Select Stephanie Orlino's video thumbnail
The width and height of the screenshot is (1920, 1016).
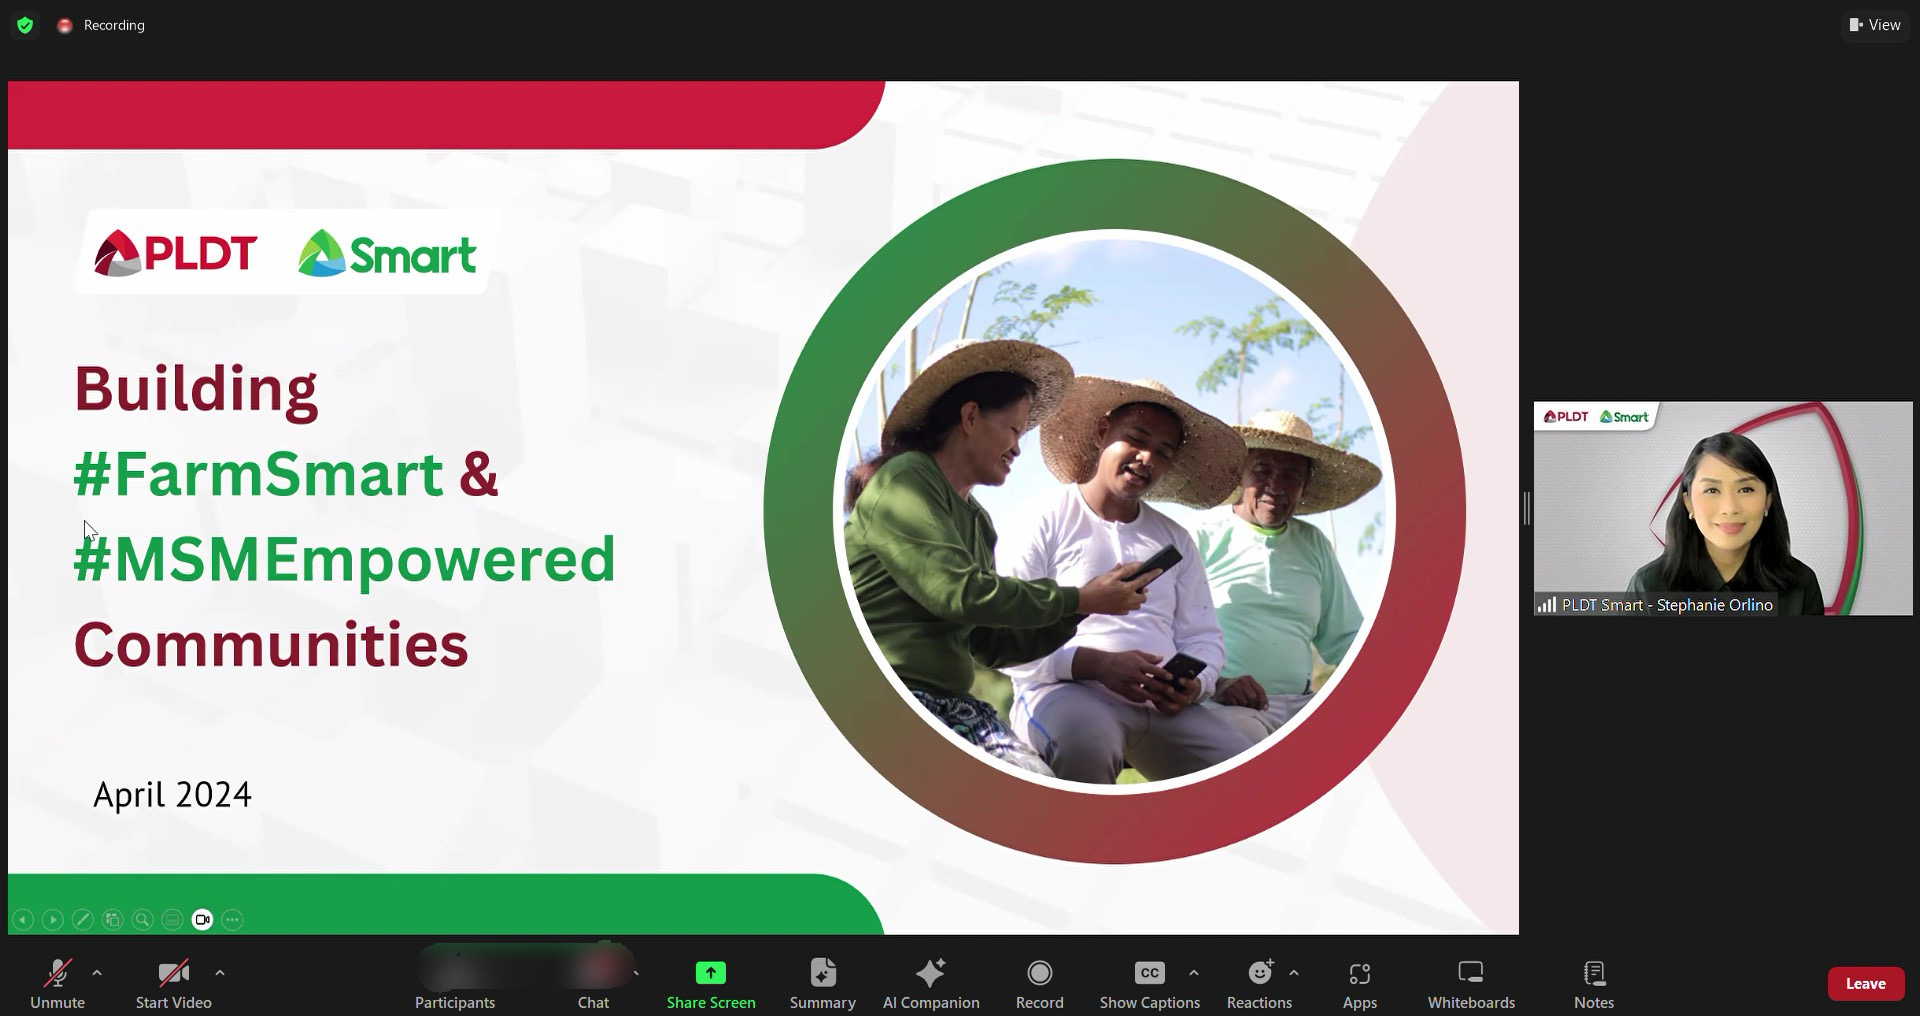click(x=1723, y=508)
